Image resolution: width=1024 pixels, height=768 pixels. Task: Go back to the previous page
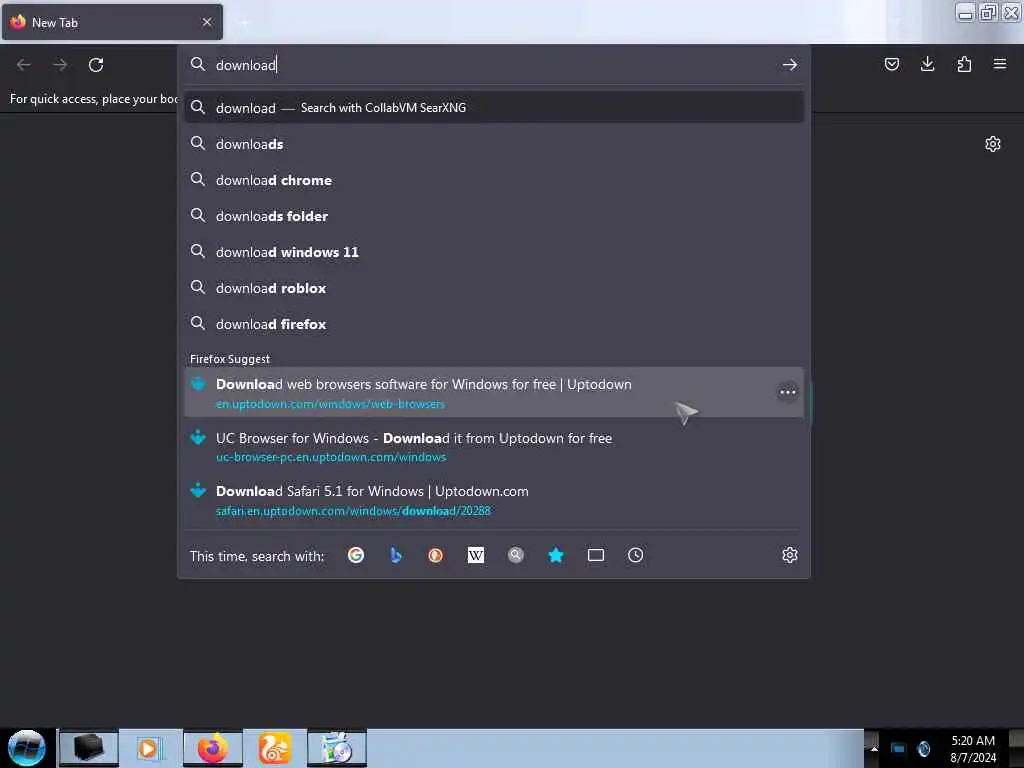click(x=24, y=65)
